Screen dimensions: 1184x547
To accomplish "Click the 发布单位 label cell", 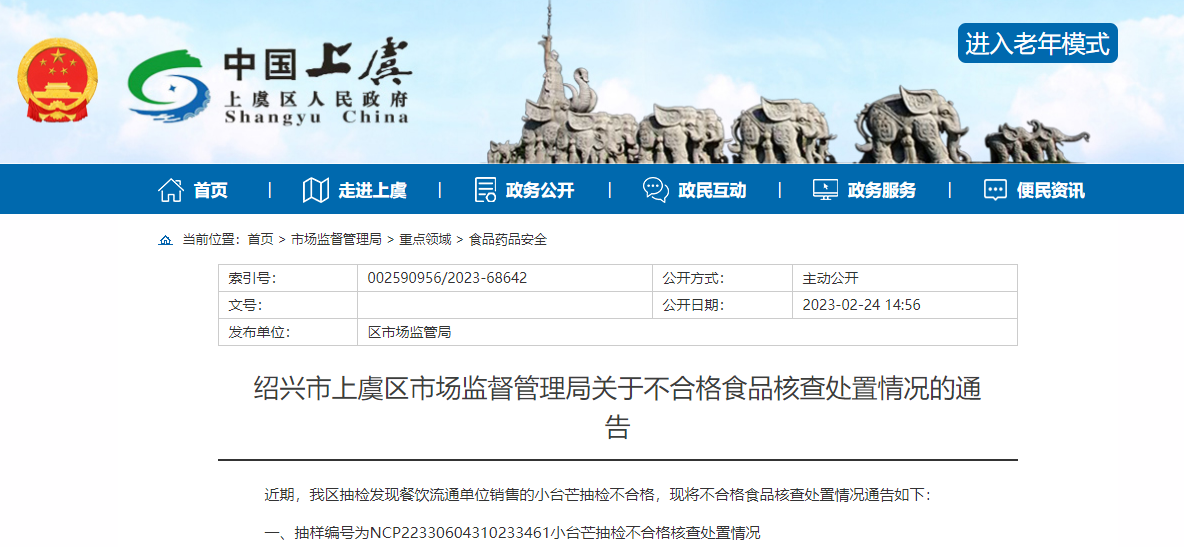I will 288,332.
